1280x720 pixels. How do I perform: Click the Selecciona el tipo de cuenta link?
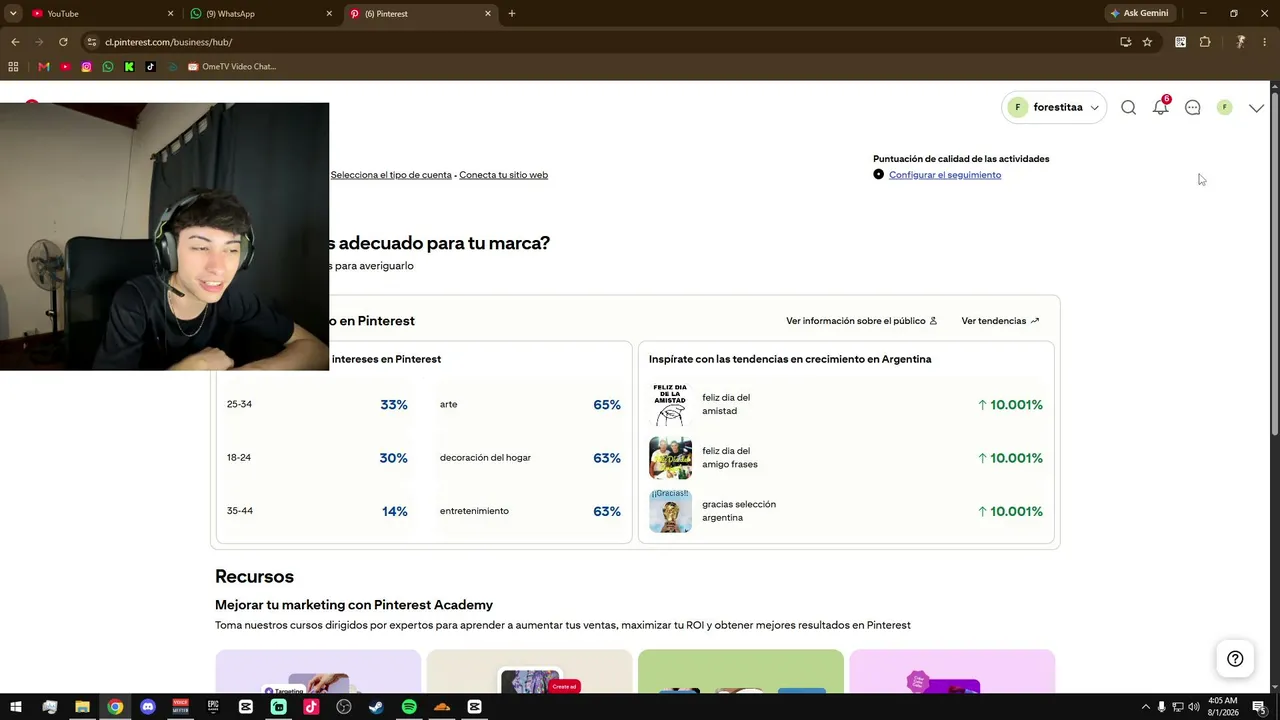click(391, 175)
